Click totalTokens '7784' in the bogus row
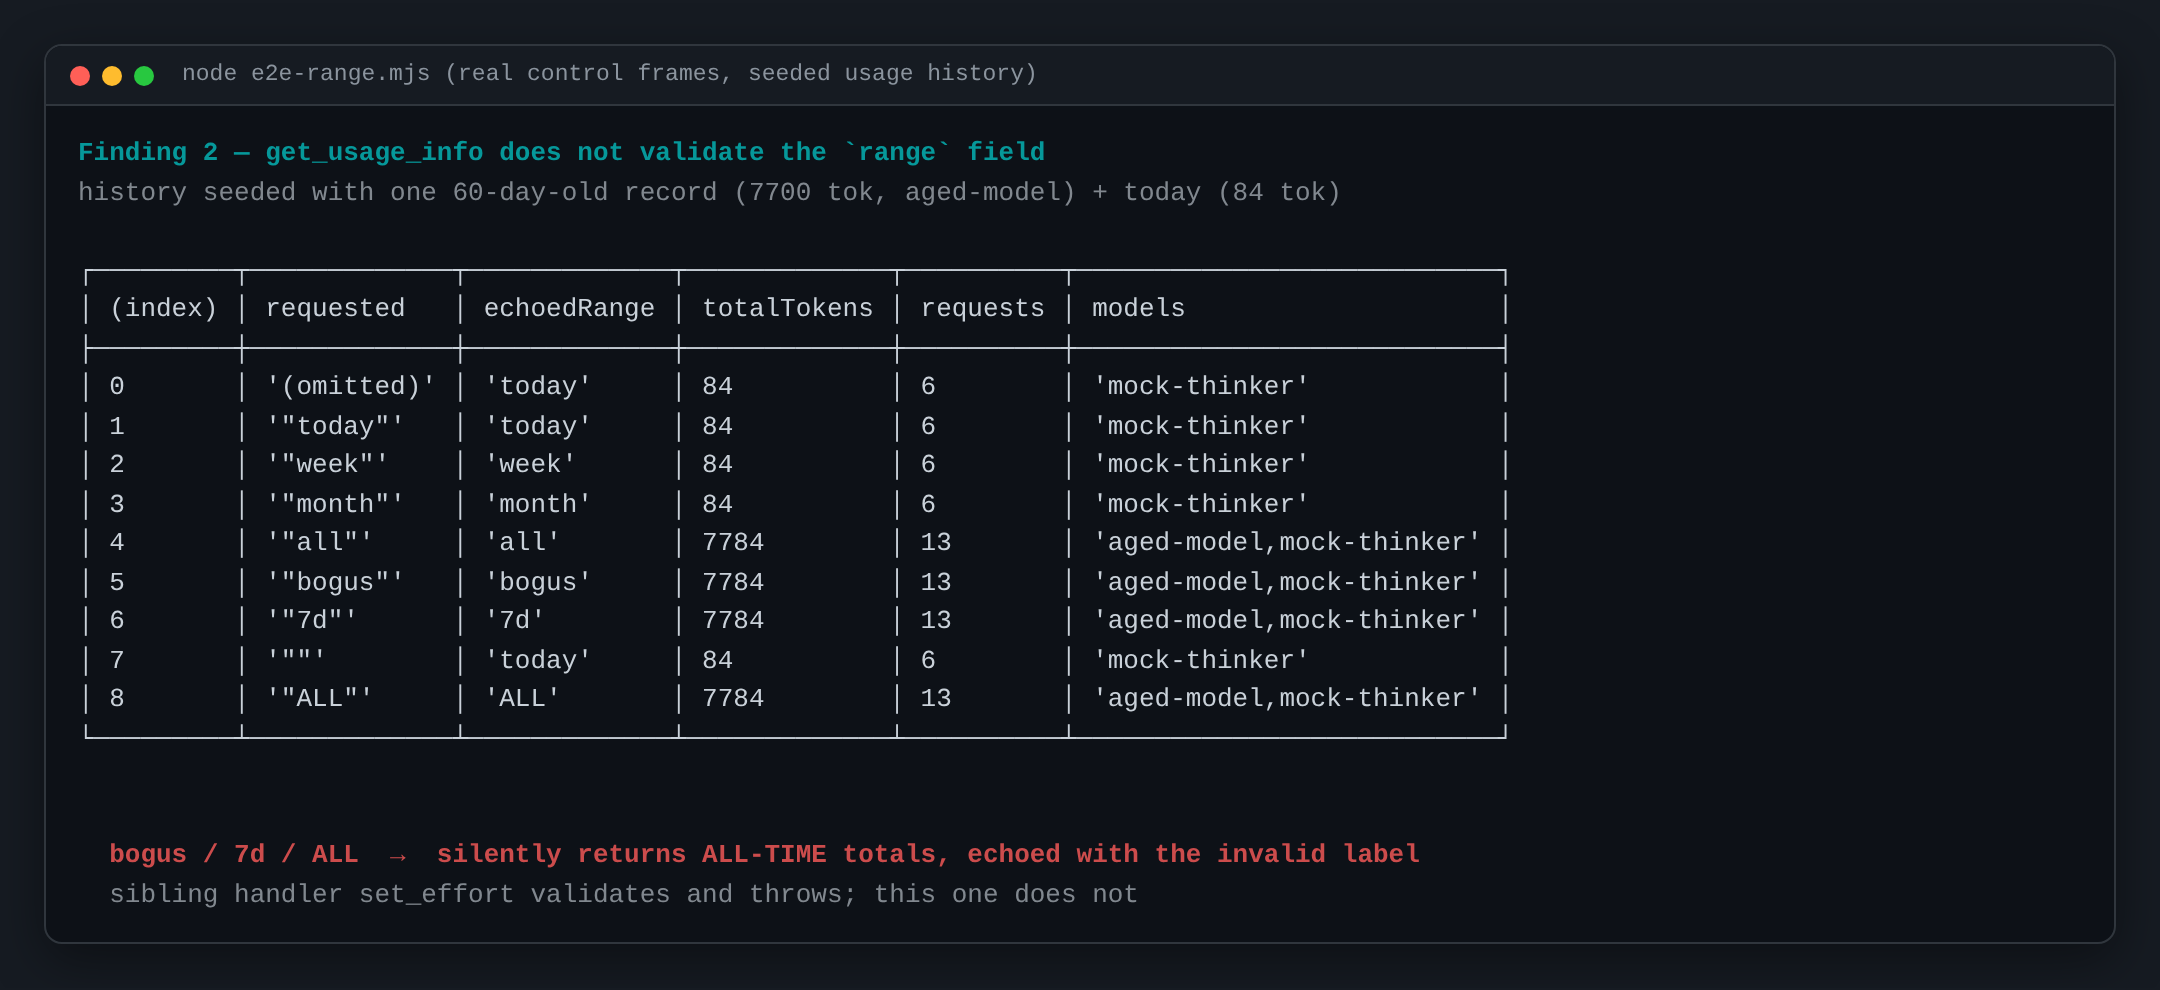This screenshot has height=990, width=2160. point(733,582)
